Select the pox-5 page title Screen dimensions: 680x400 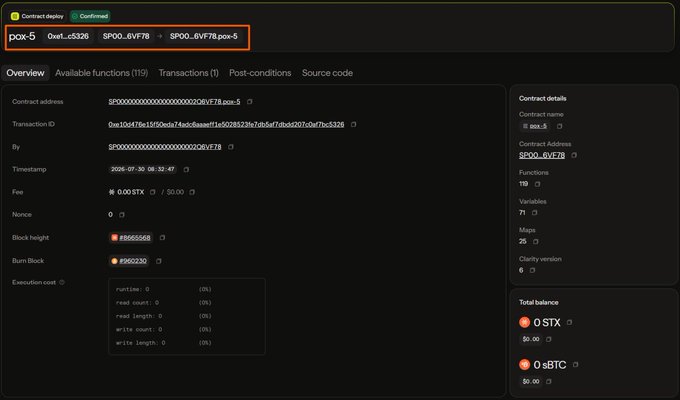(x=22, y=36)
